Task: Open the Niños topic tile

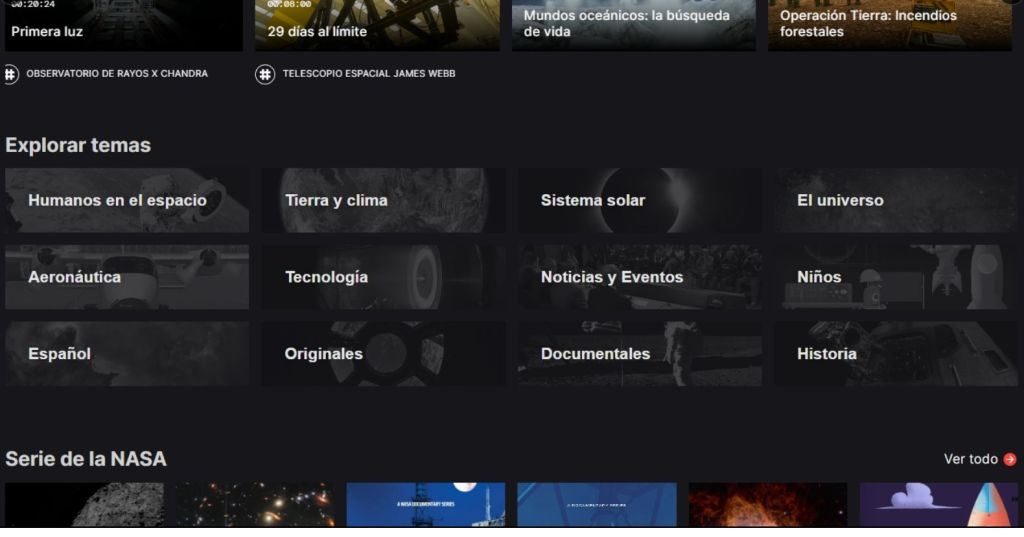Action: 896,277
